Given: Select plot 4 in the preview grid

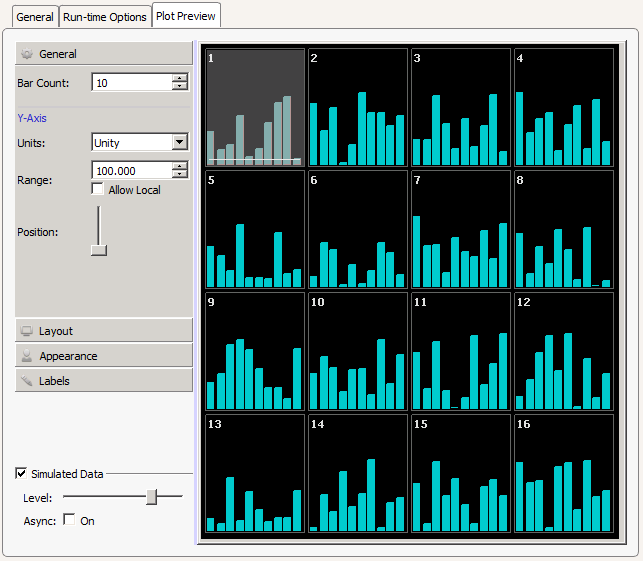Looking at the screenshot, I should point(564,107).
